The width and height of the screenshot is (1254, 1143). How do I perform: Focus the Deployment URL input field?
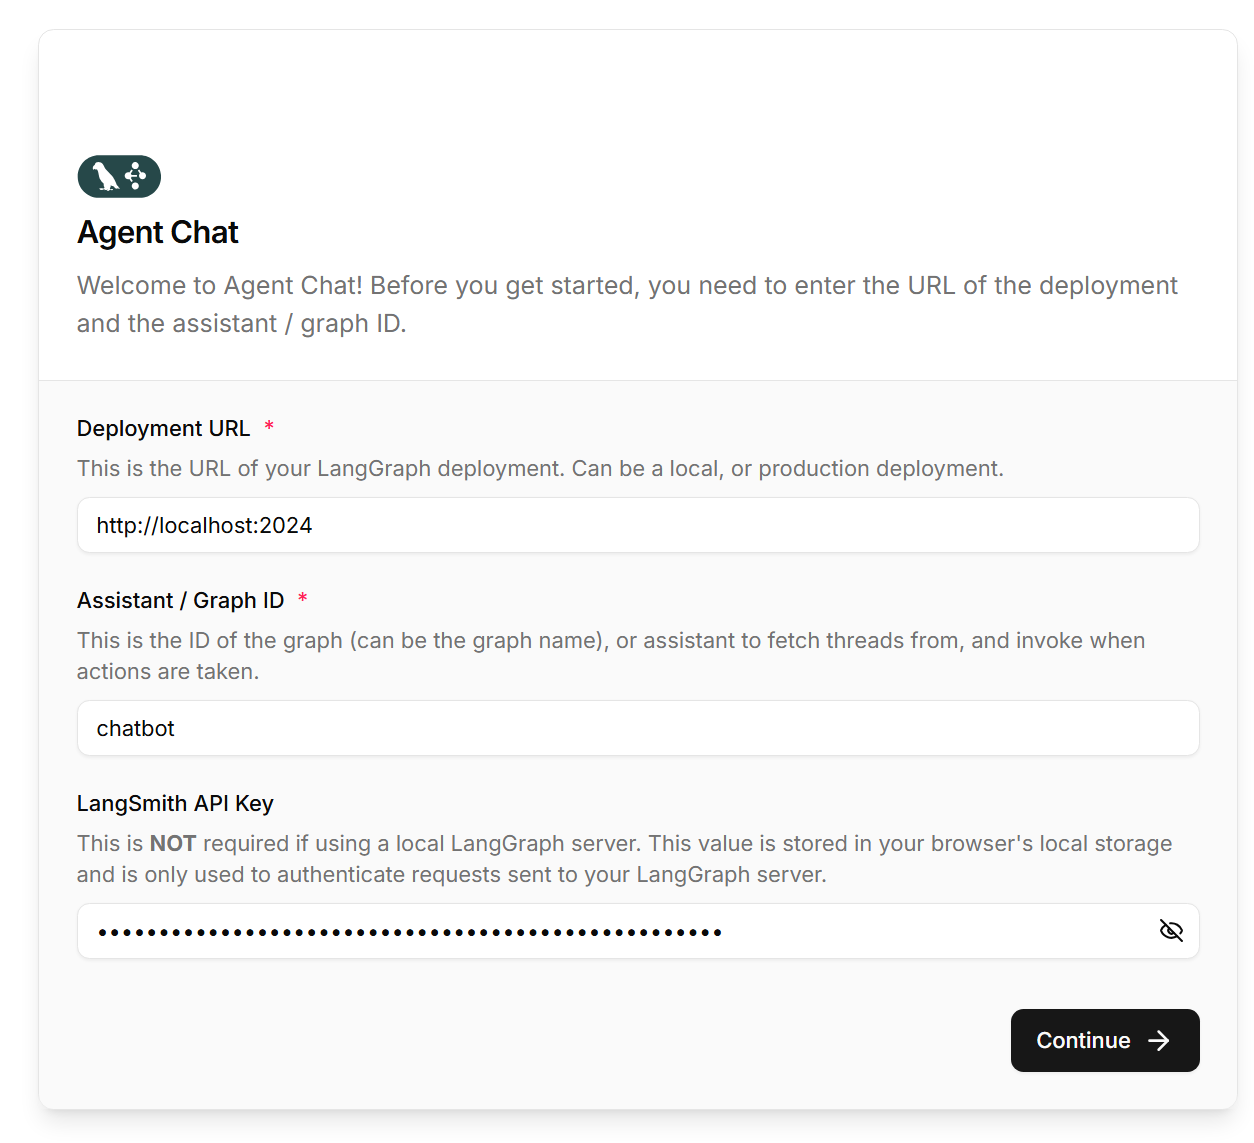(638, 525)
